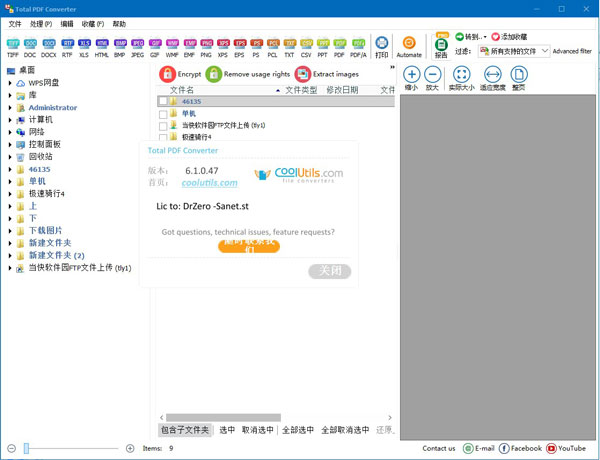The height and width of the screenshot is (460, 600).
Task: Expand the 新建文件夹 (2) node
Action: click(x=10, y=255)
